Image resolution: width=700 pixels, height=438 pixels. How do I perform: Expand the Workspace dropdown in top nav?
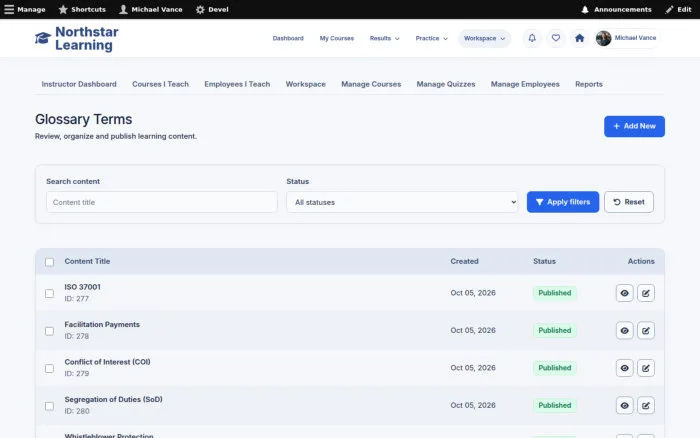pyautogui.click(x=484, y=38)
